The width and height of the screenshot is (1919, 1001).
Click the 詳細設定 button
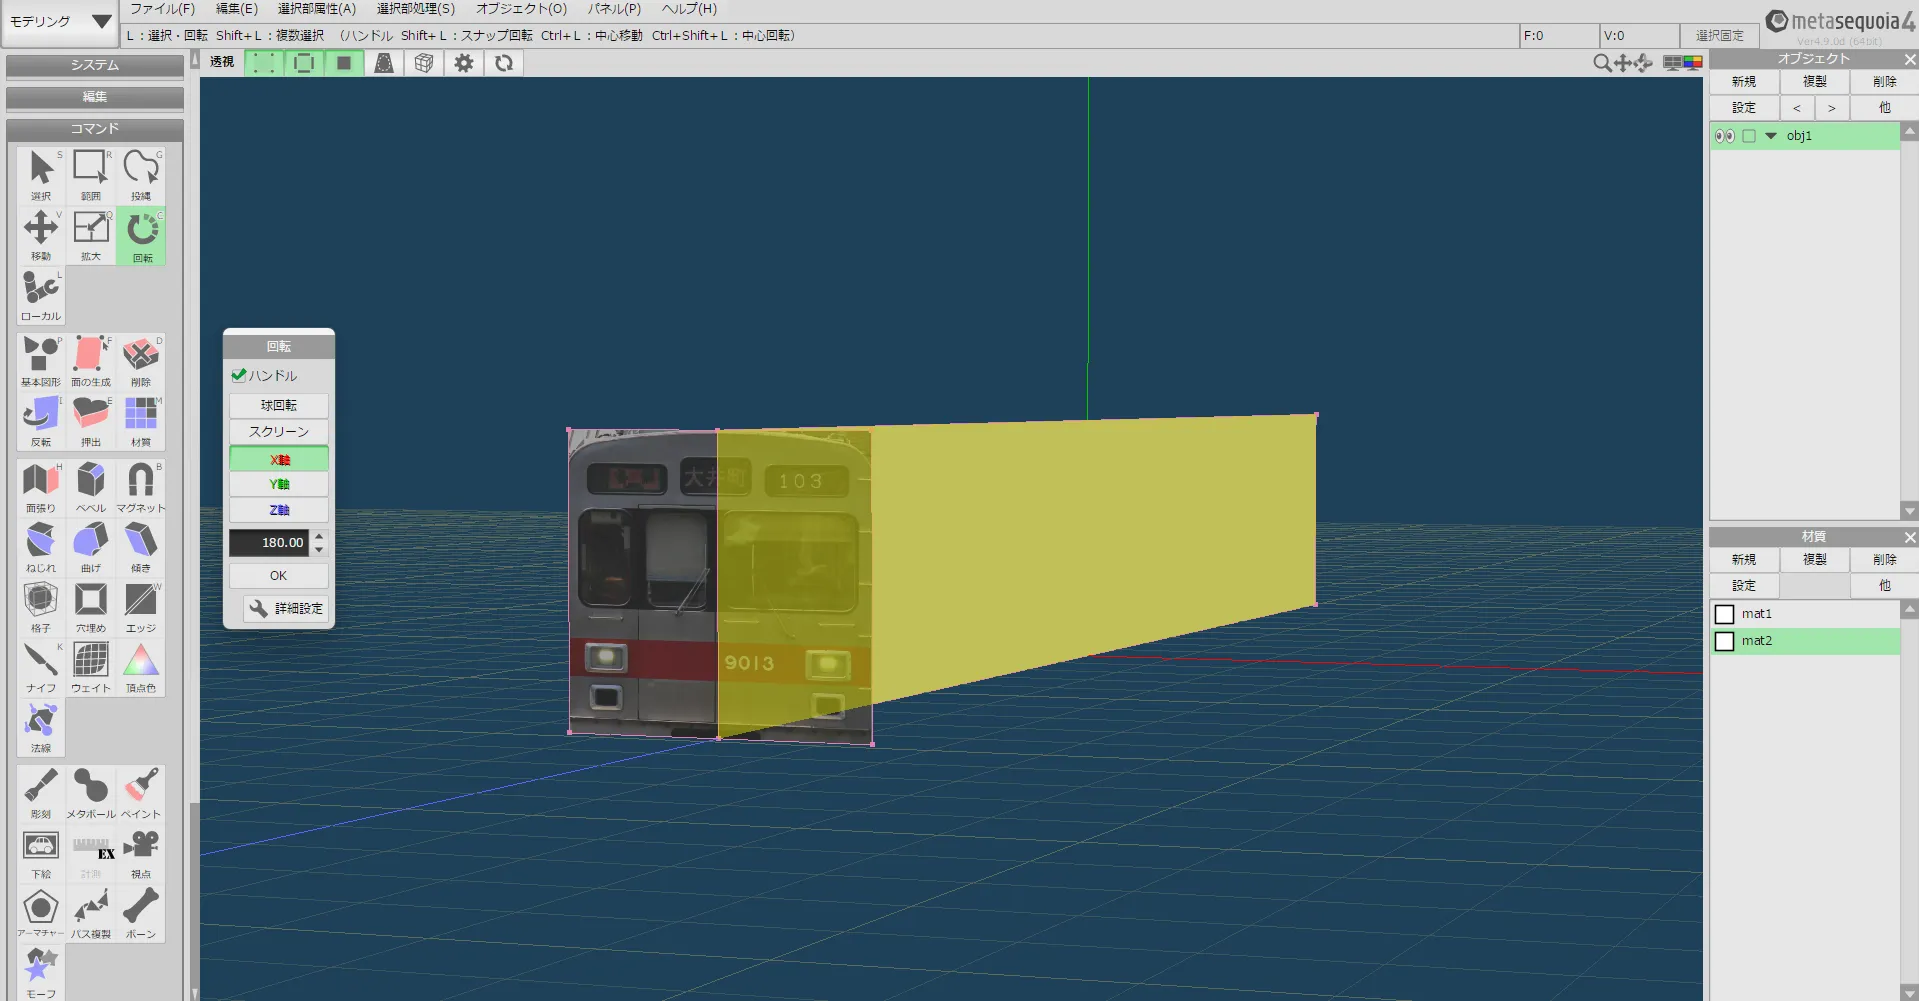[x=286, y=608]
